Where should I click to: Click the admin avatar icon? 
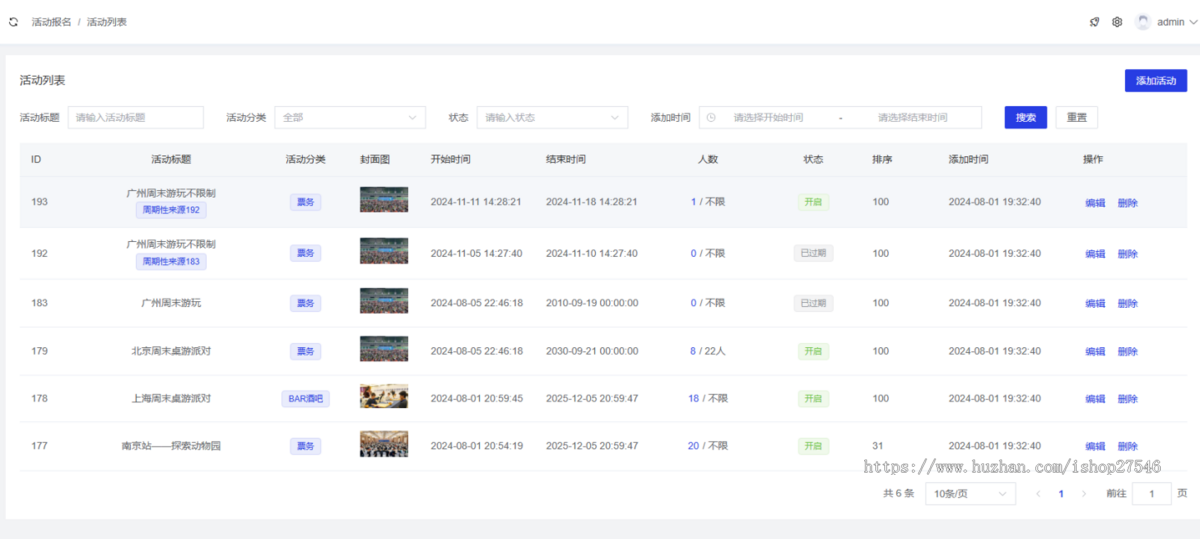(1143, 22)
